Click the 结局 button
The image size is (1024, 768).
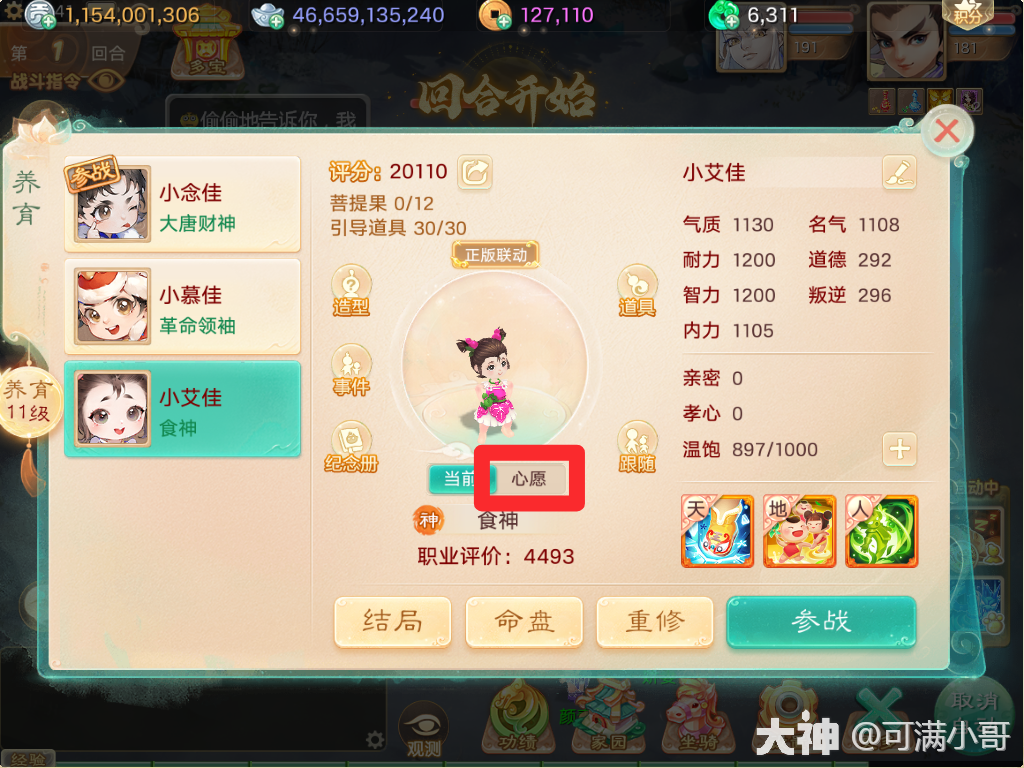[392, 621]
